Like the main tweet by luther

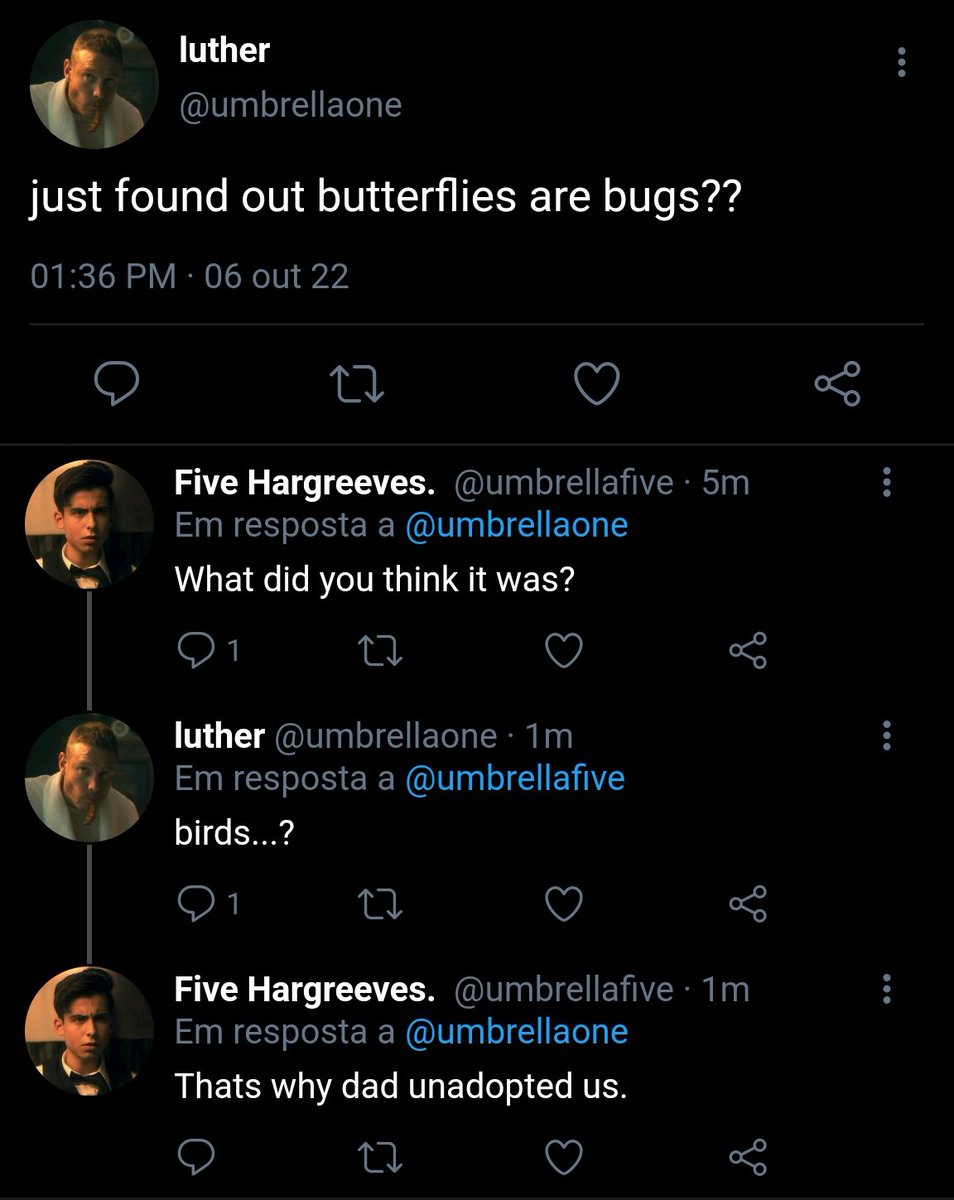point(598,385)
